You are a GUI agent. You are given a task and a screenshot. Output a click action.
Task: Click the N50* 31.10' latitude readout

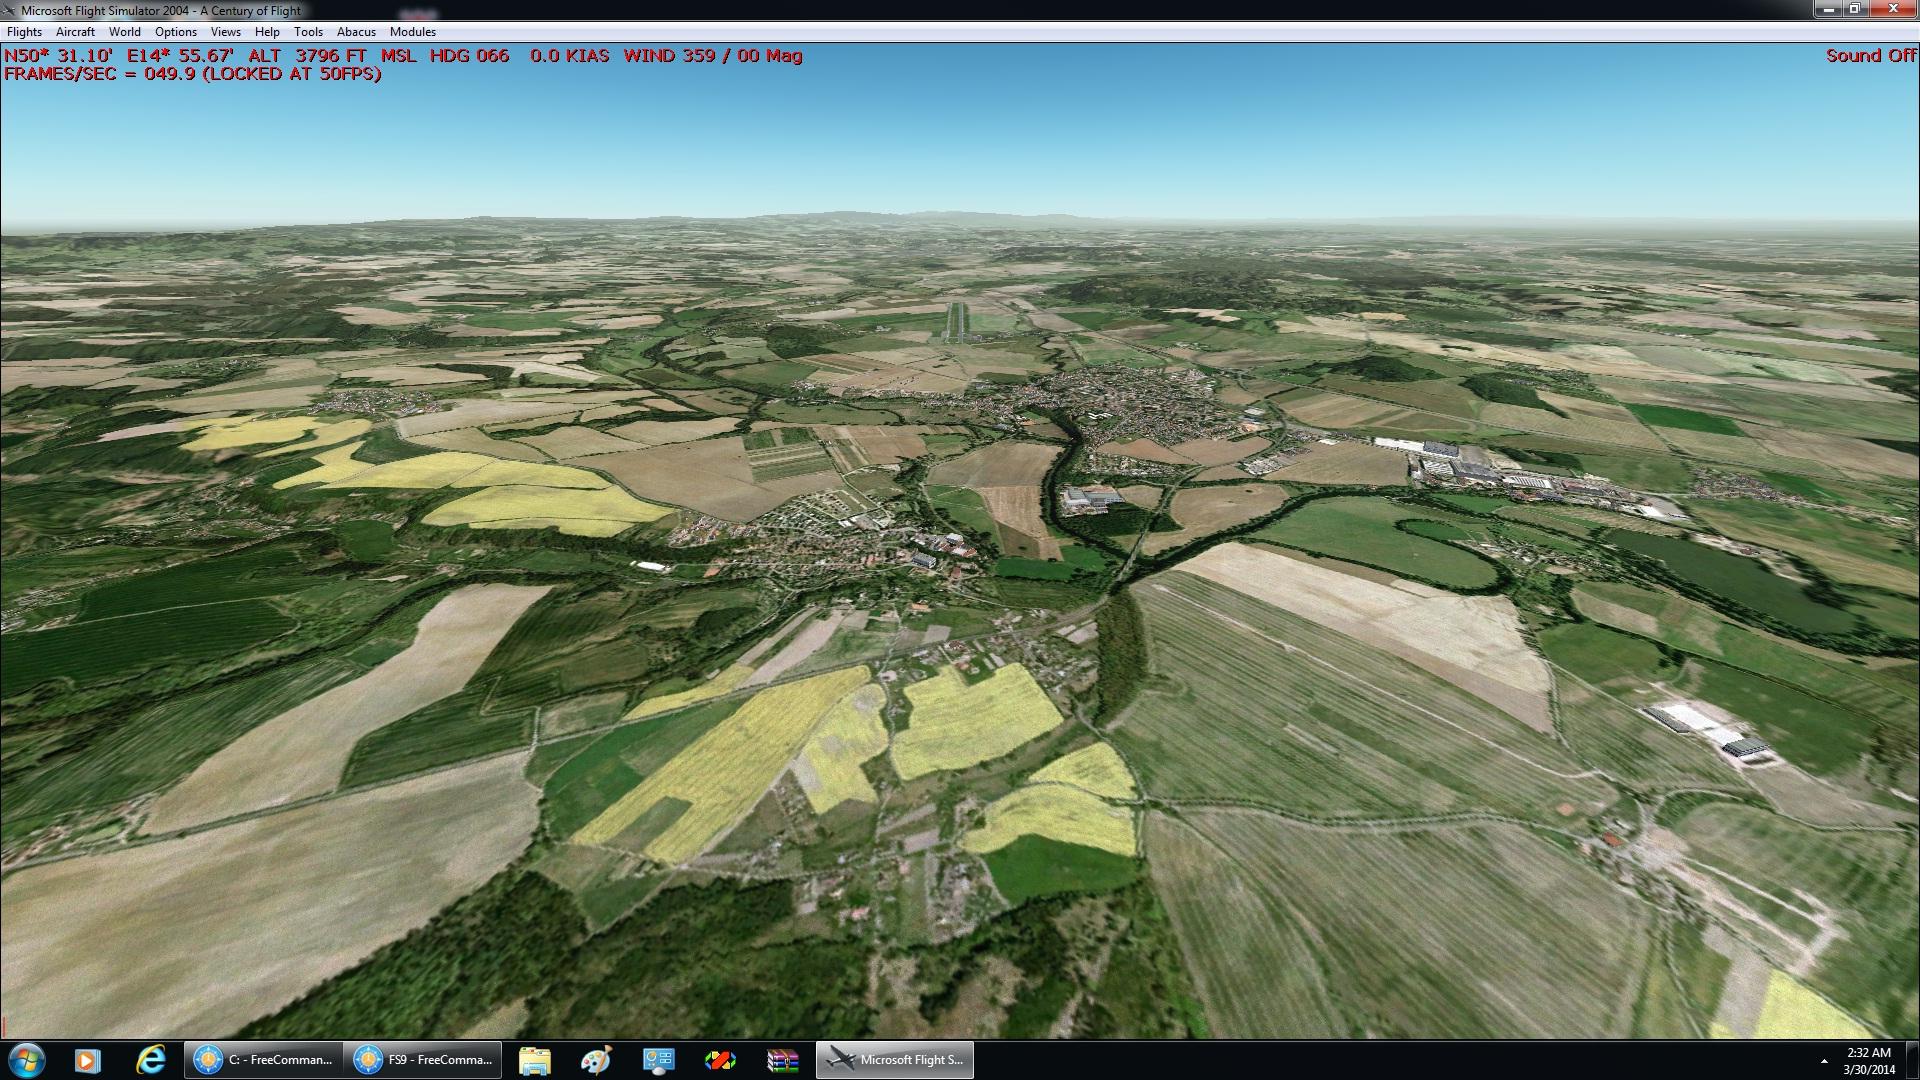tap(58, 56)
